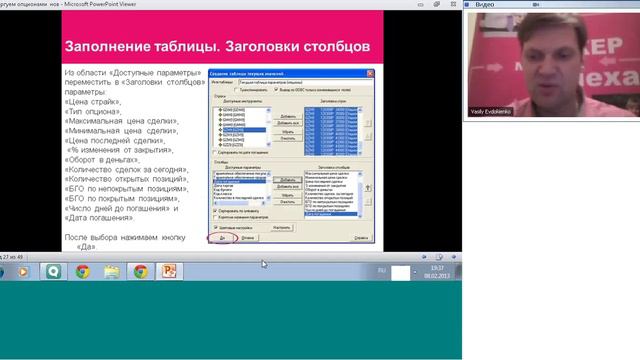This screenshot has width=640, height=360.
Task: Confirm the dialog with the Да button
Action: click(222, 238)
